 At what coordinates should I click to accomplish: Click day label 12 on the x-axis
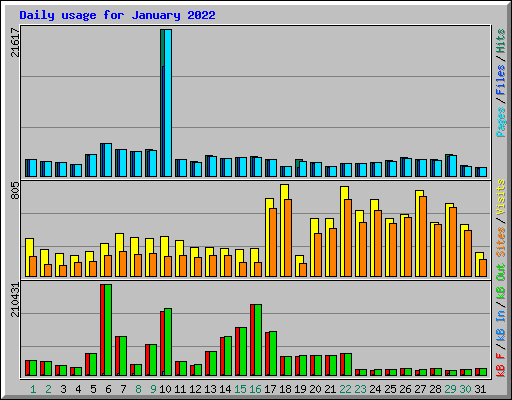(195, 389)
